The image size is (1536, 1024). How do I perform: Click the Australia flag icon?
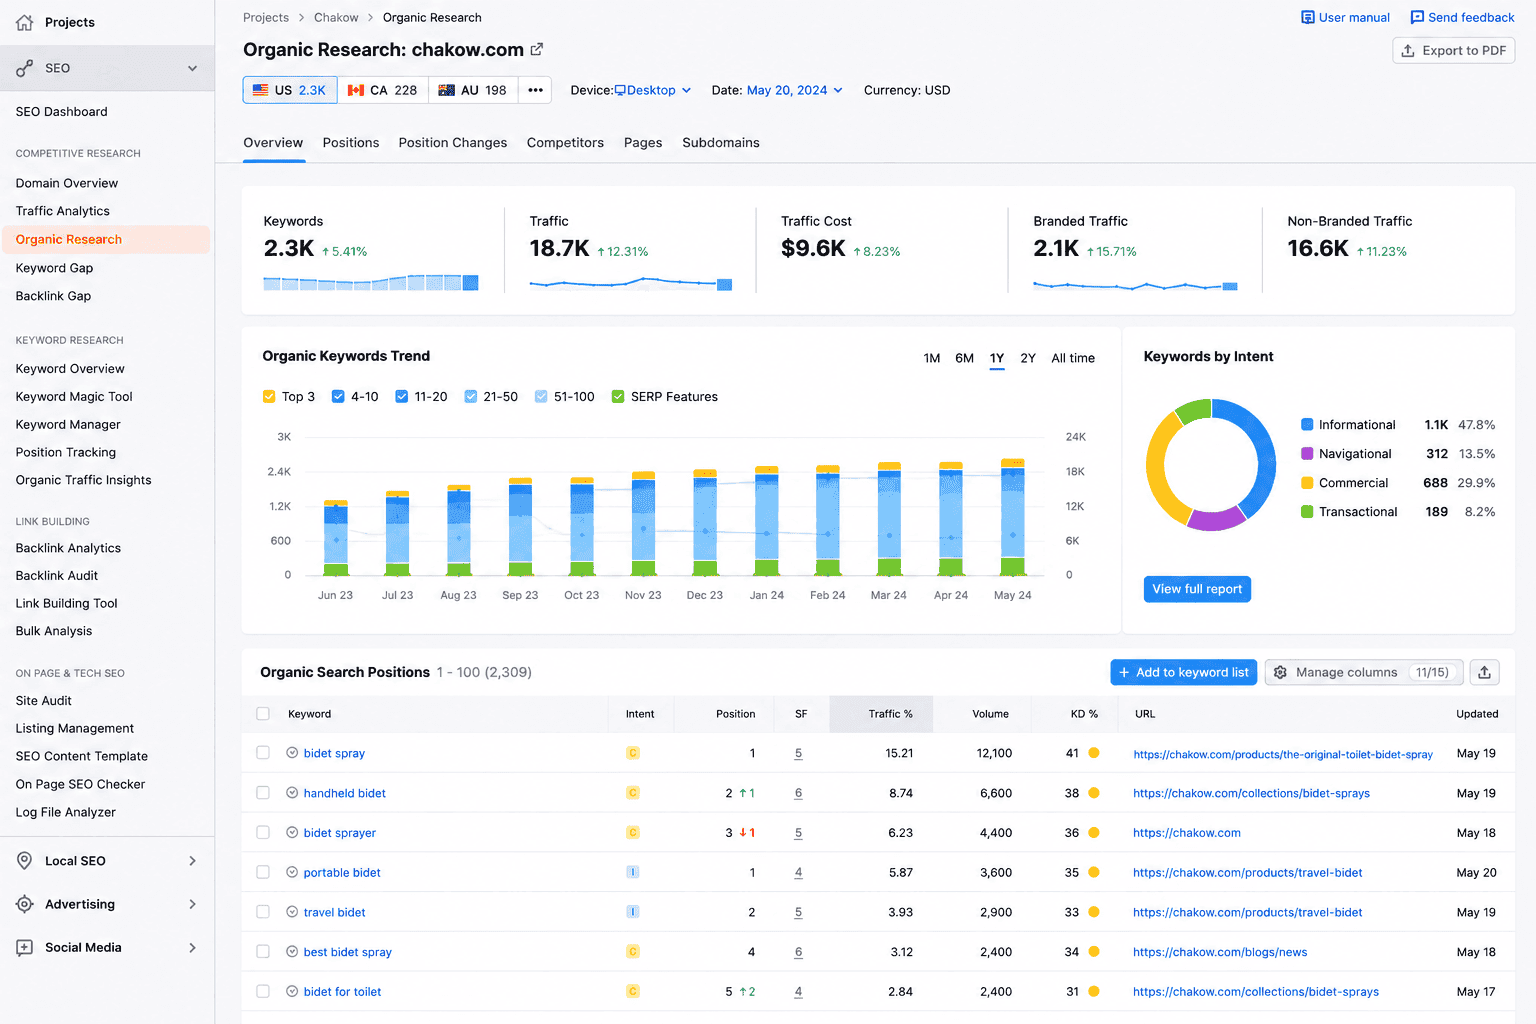click(x=447, y=90)
